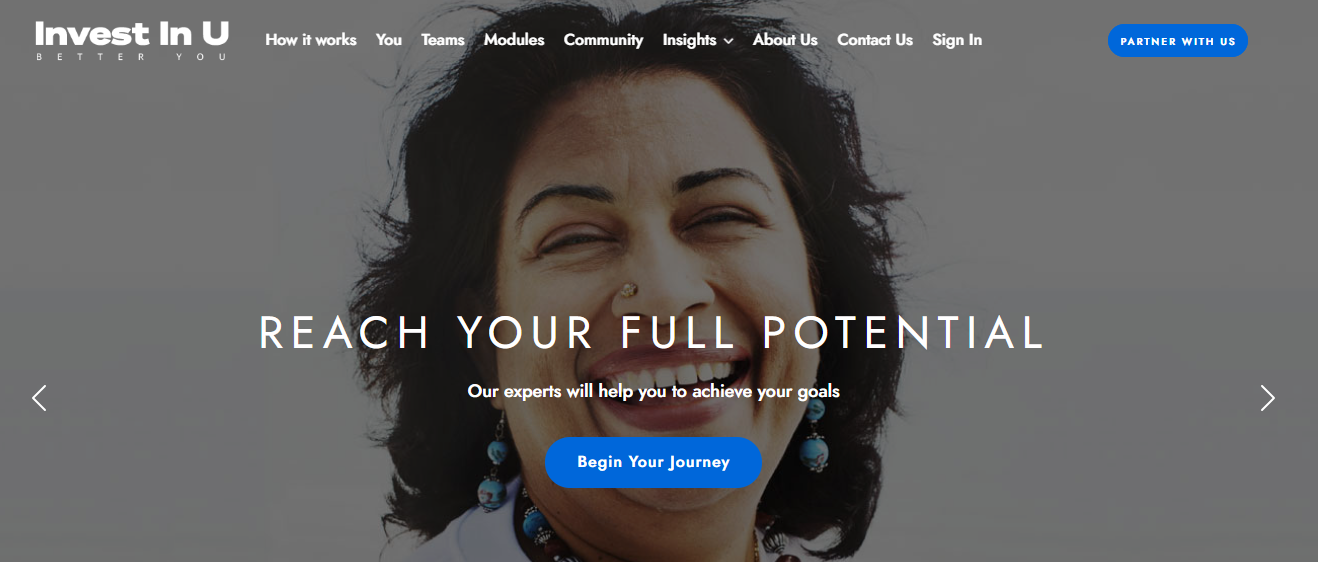The height and width of the screenshot is (562, 1318).
Task: Advance to the next slide with right arrow
Action: [1267, 398]
